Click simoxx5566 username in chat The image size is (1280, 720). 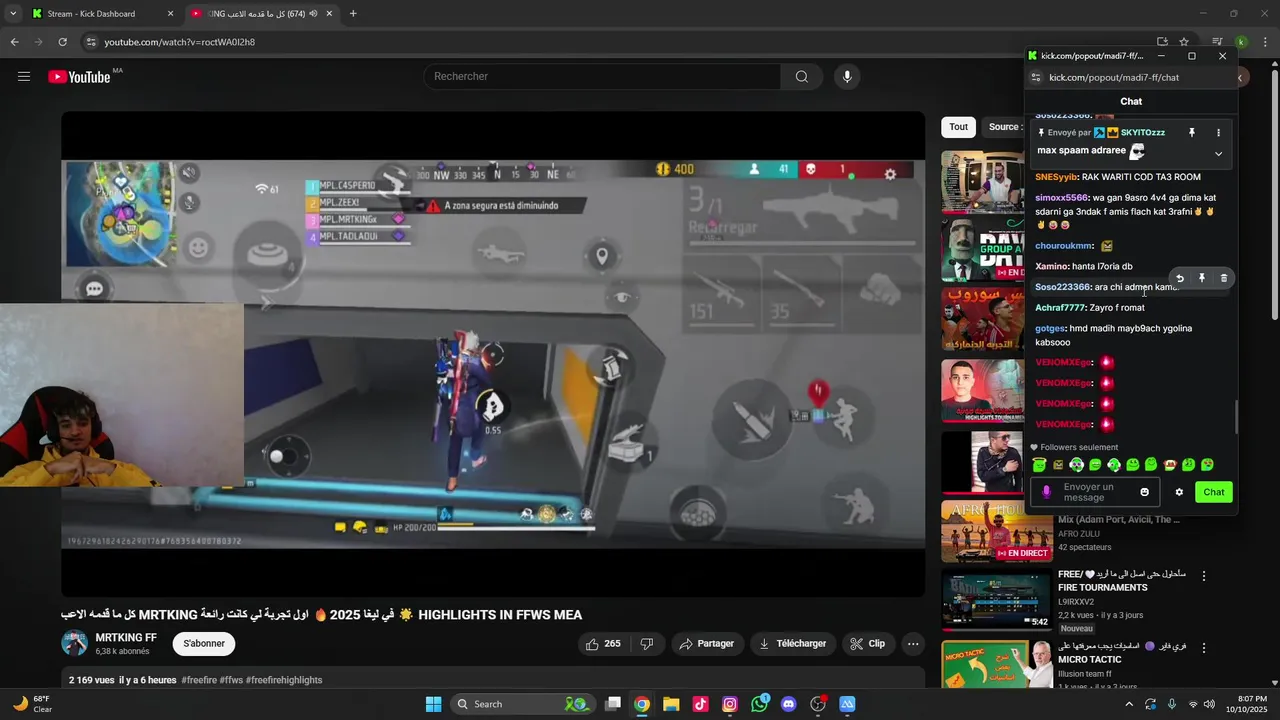[1061, 198]
